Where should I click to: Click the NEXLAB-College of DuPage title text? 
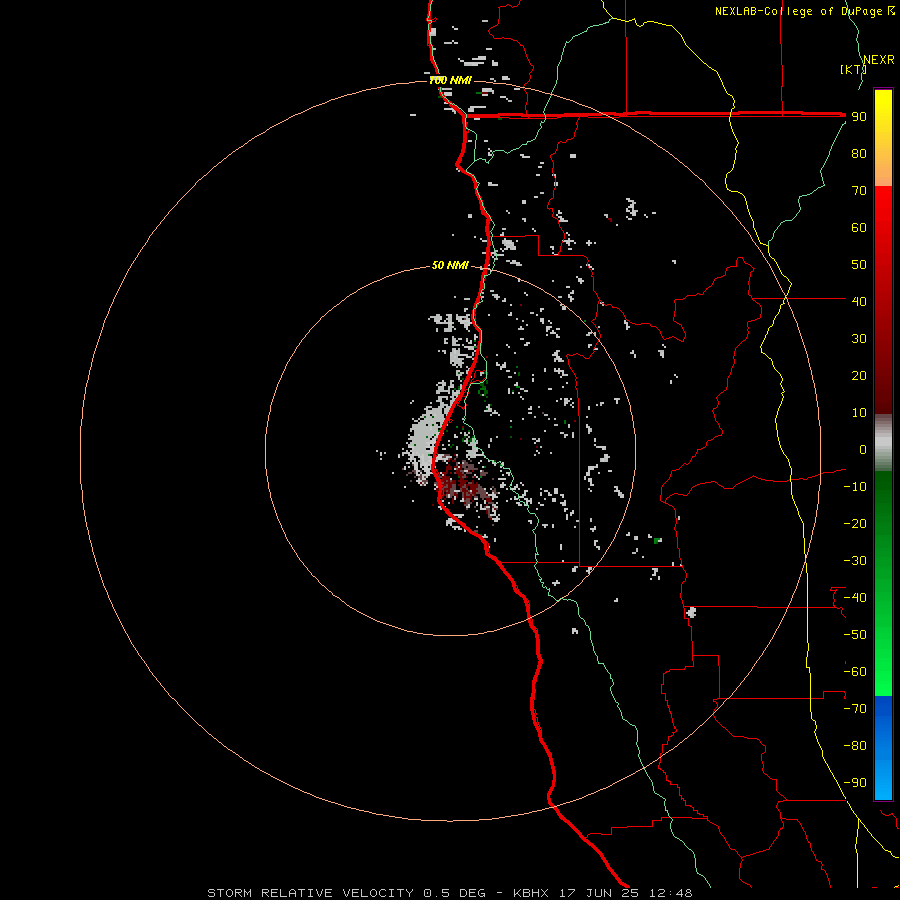coord(804,11)
